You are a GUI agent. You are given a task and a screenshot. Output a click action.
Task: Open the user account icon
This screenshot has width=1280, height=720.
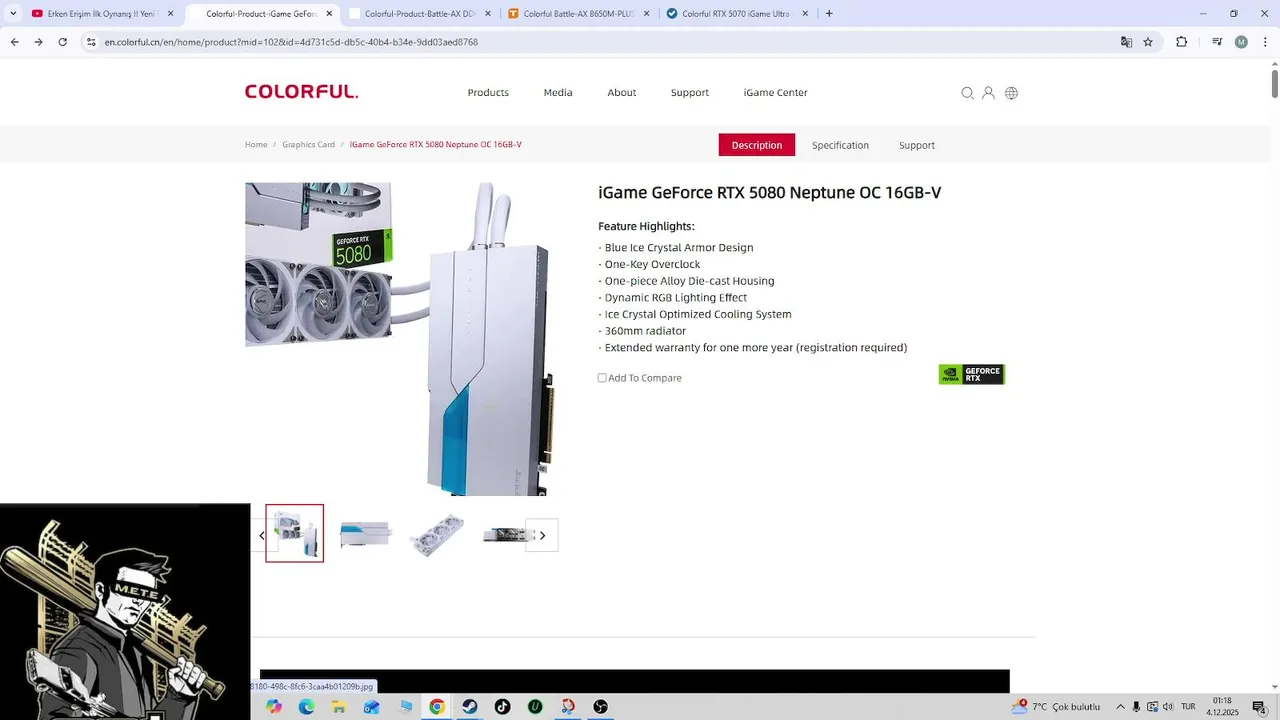[988, 93]
